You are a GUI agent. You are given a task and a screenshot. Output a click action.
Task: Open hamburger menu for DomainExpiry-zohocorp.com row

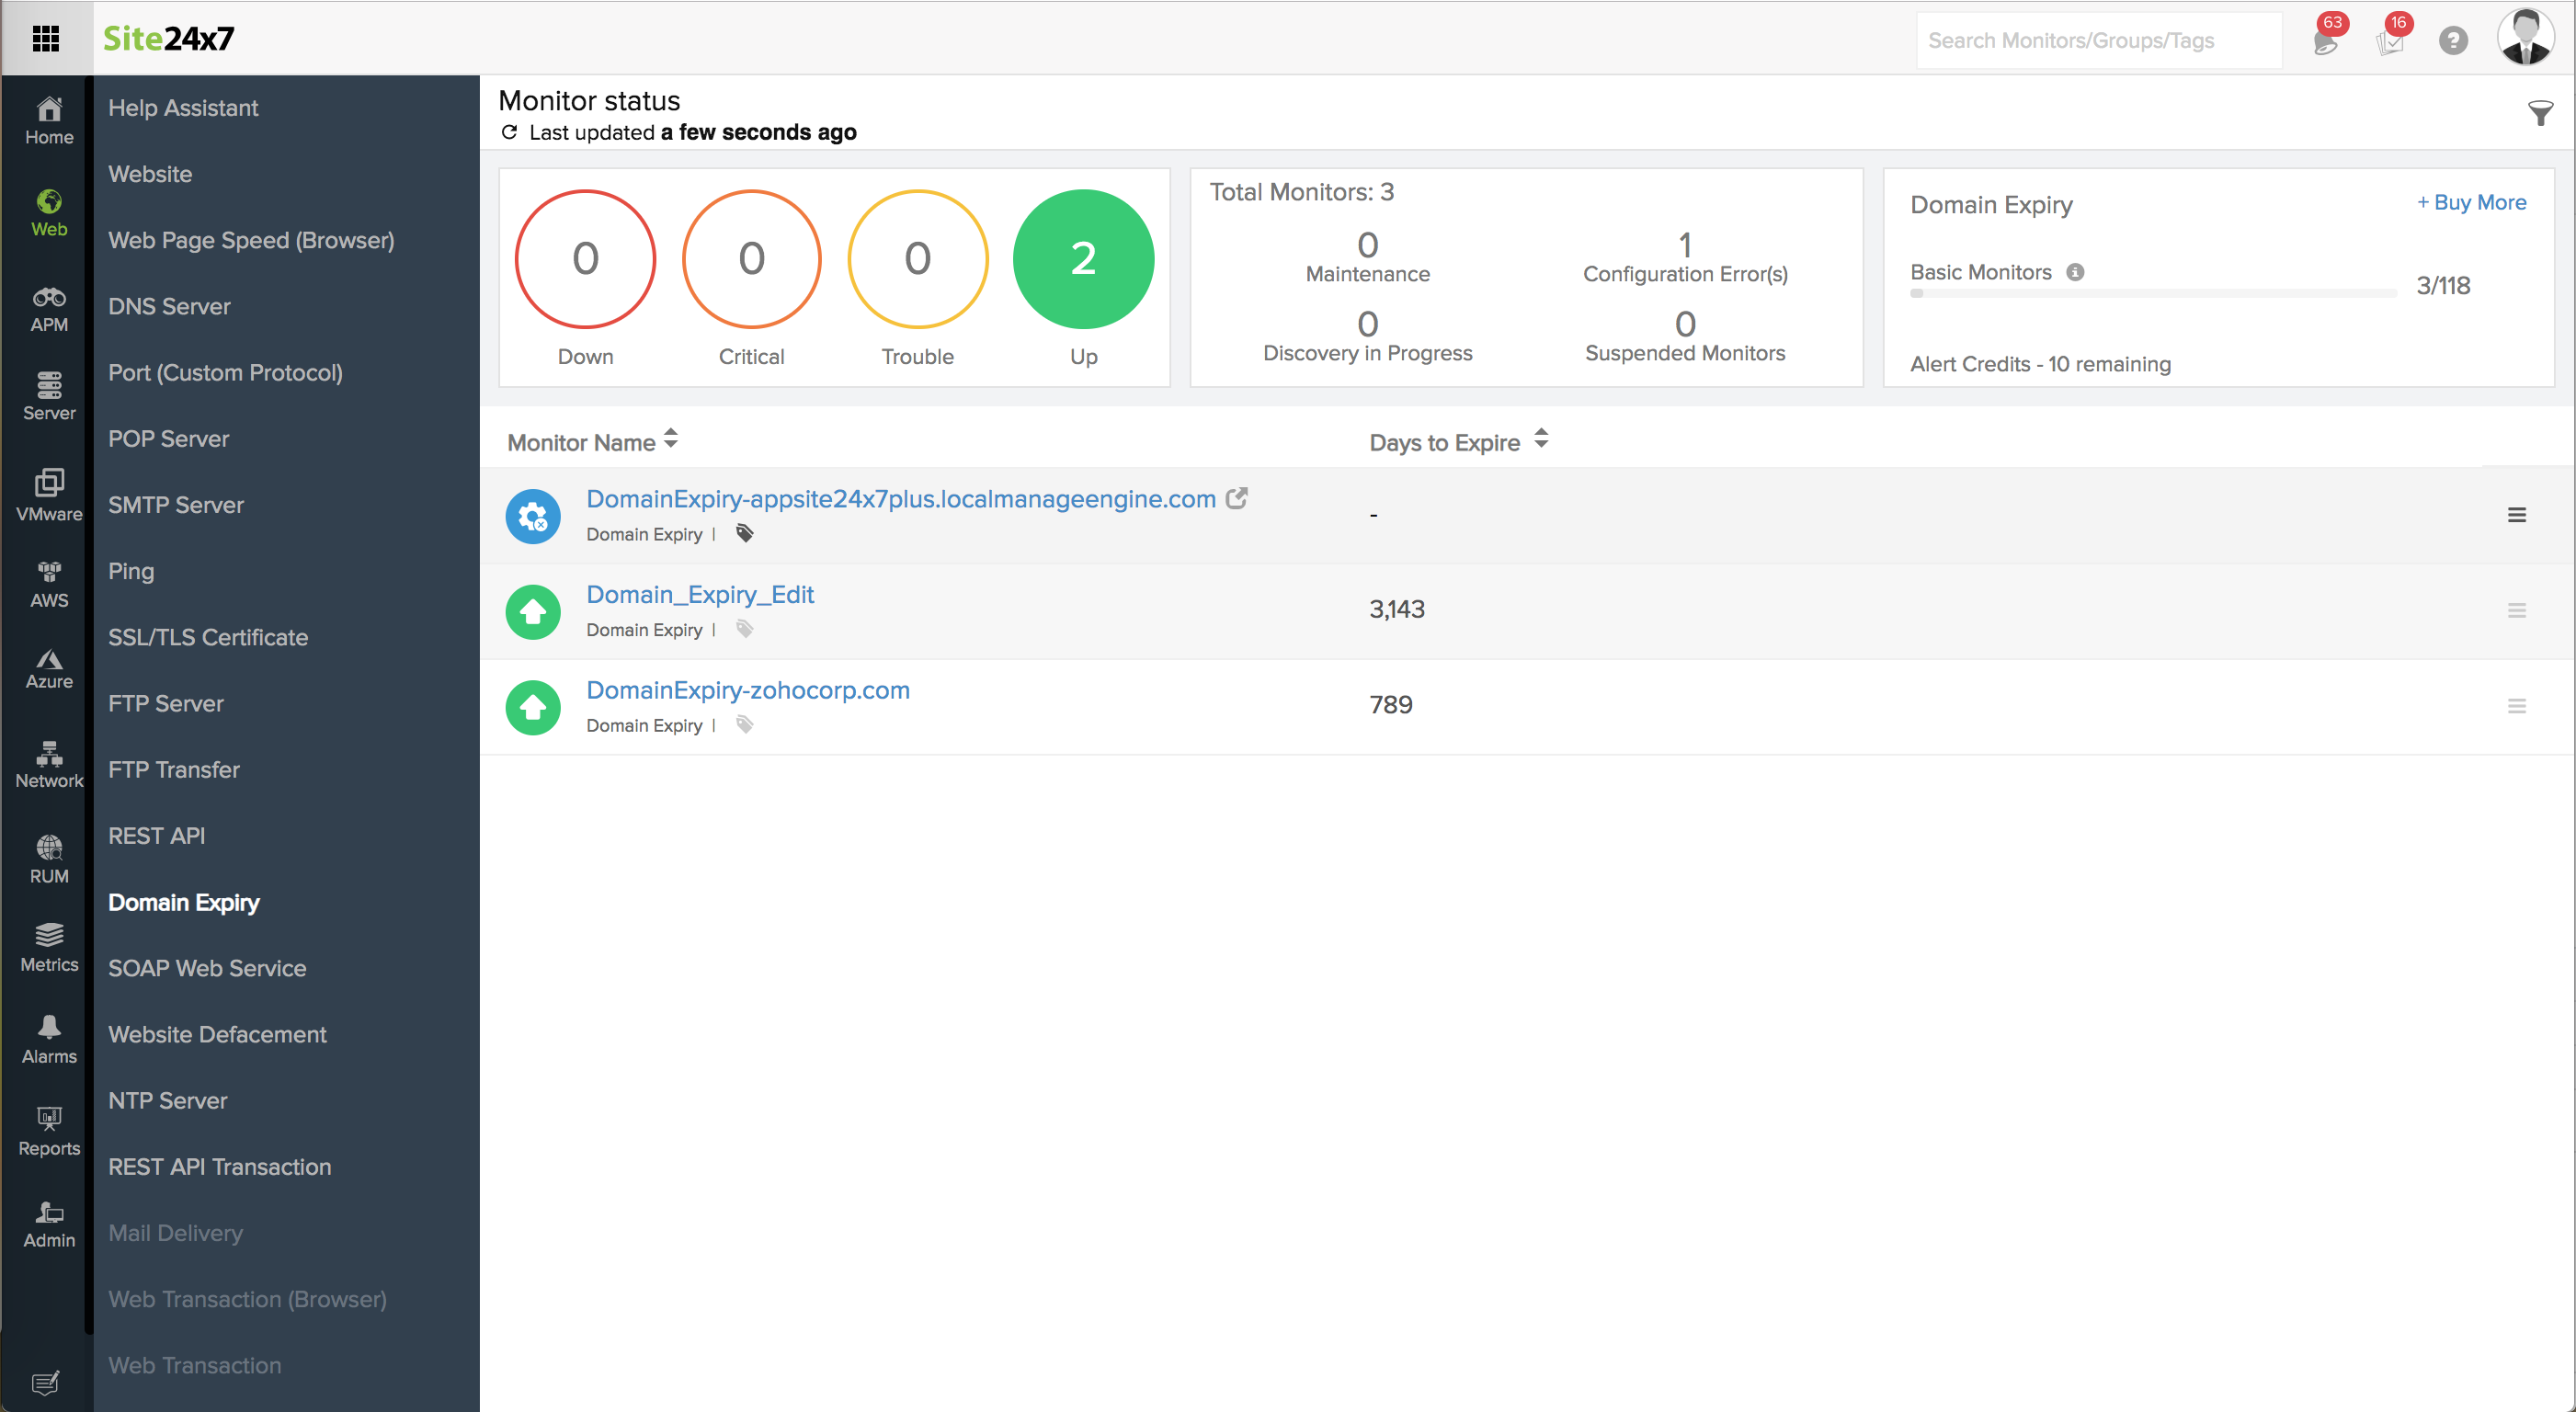coord(2516,706)
